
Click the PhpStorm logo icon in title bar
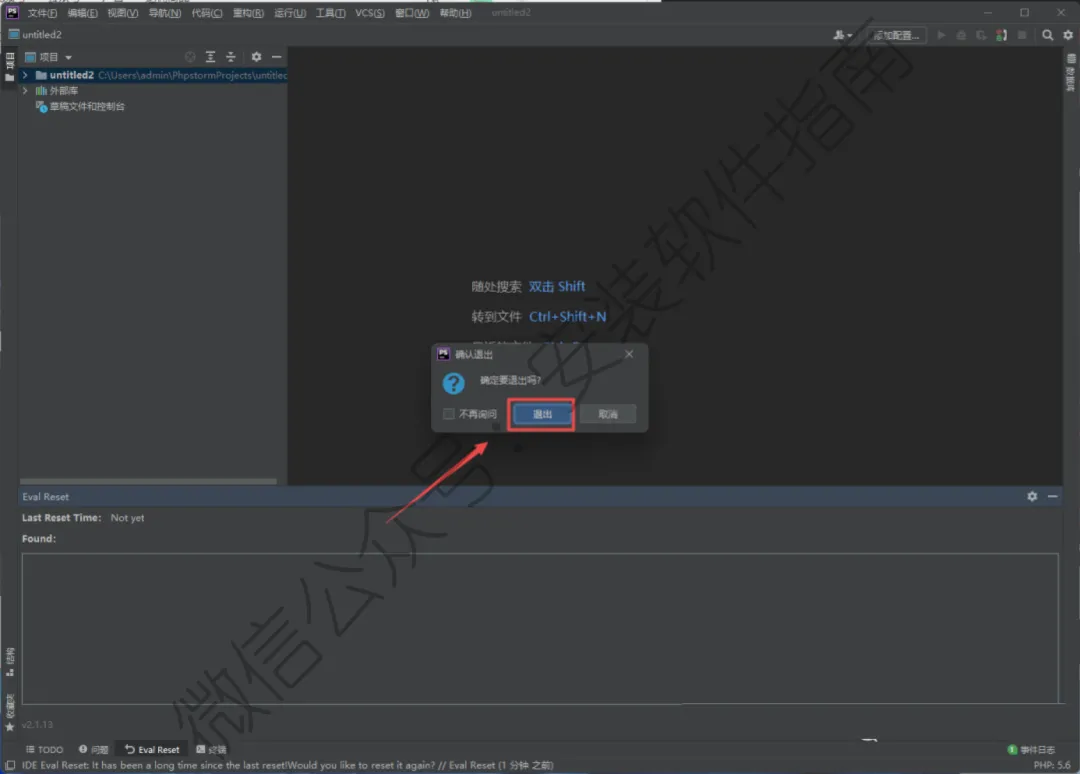12,12
